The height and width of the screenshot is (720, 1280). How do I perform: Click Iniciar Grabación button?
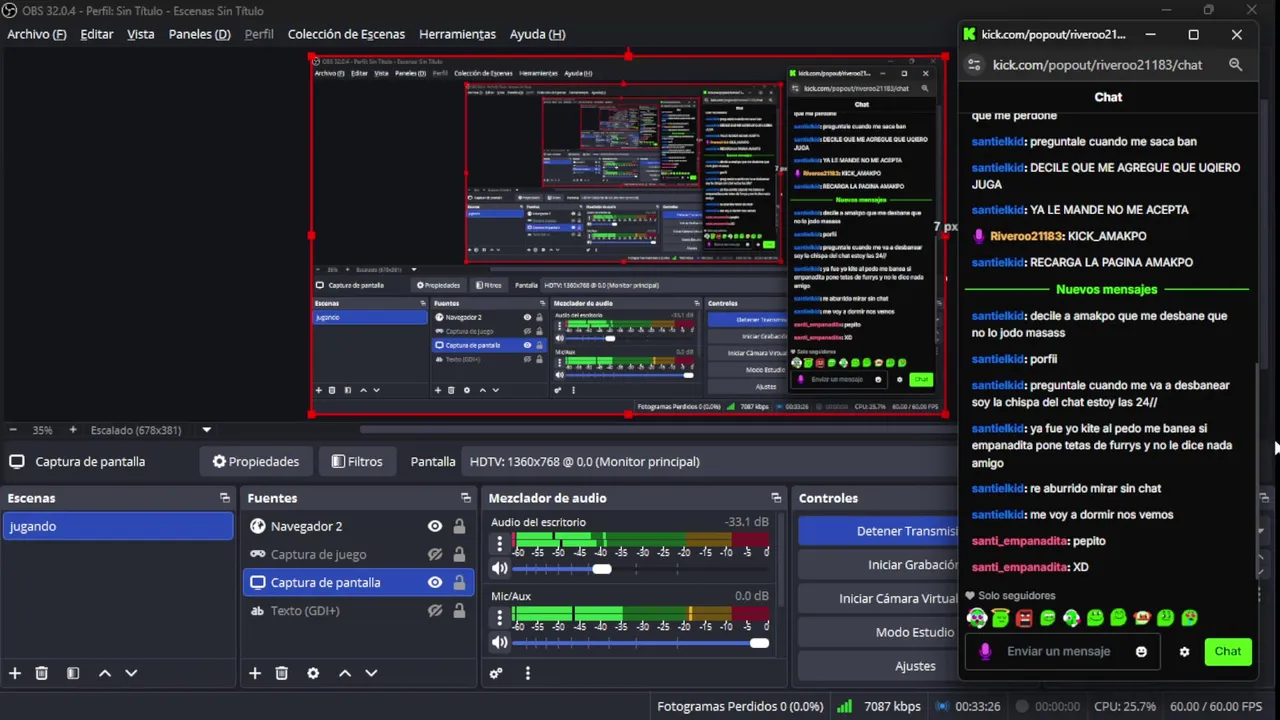[x=878, y=565]
